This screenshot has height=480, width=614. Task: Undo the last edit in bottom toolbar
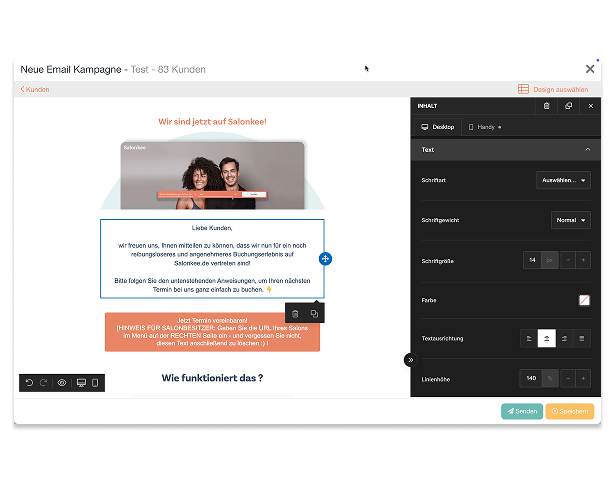(x=29, y=383)
